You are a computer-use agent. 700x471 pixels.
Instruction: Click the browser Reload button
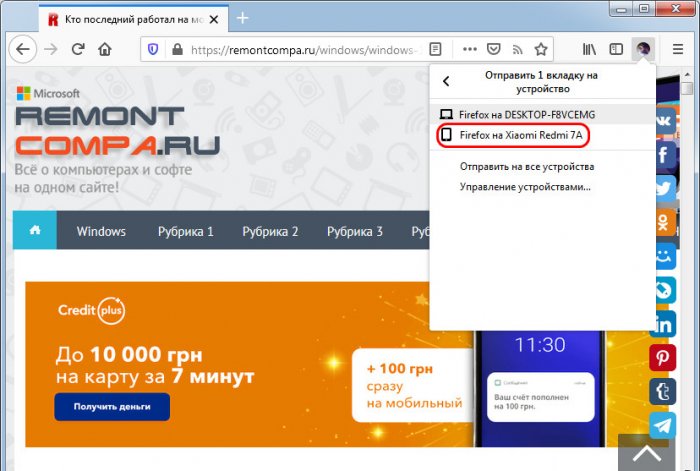[x=78, y=48]
